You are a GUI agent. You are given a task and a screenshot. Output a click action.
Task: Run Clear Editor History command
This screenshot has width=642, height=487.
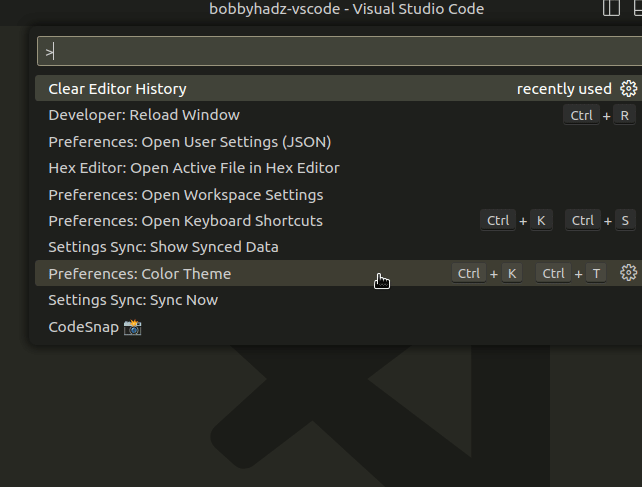[338, 88]
